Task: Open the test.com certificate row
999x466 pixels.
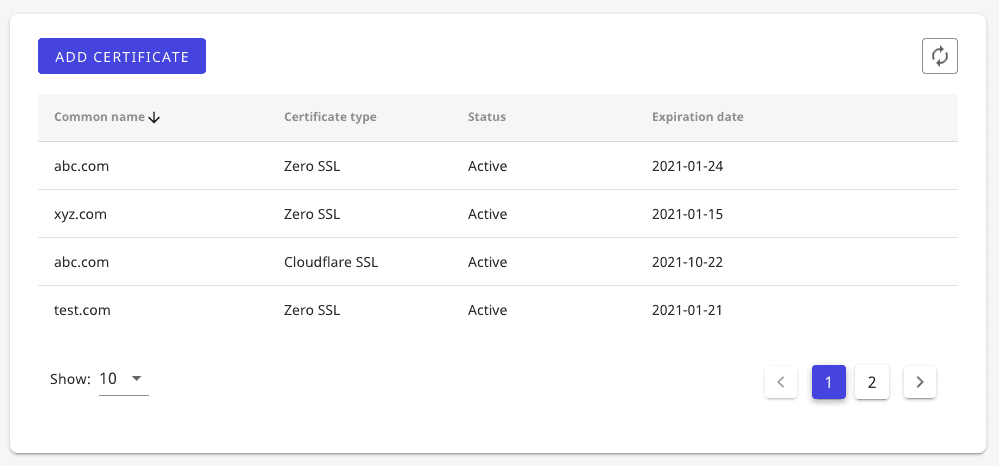Action: point(498,310)
